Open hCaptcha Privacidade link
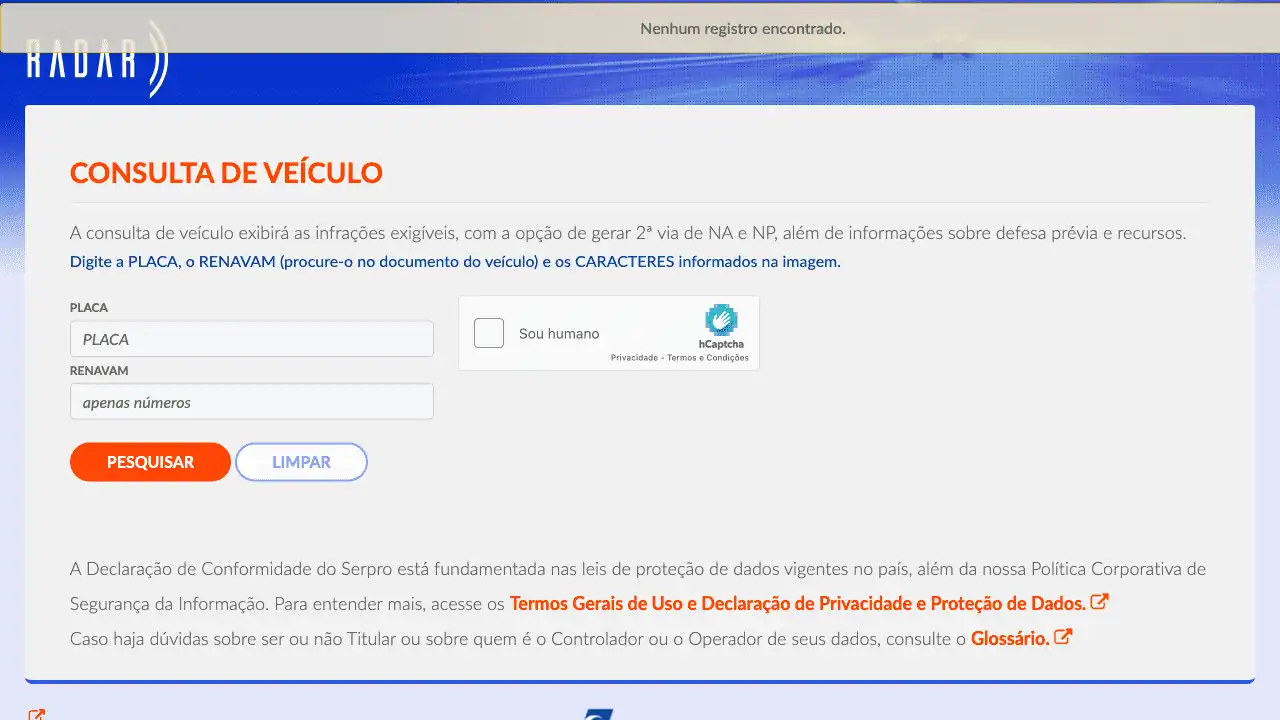1280x720 pixels. pos(634,358)
